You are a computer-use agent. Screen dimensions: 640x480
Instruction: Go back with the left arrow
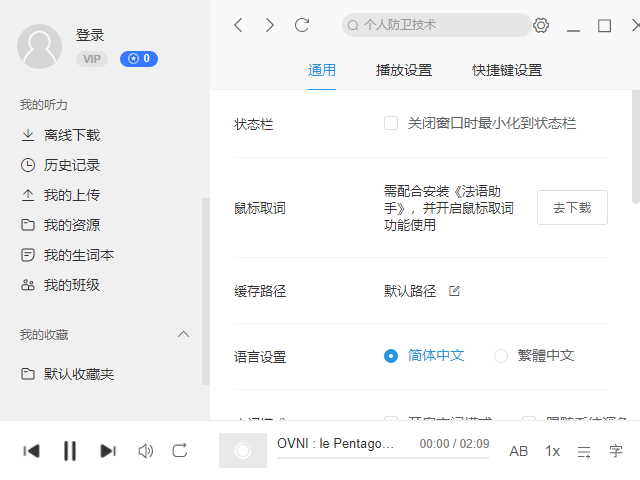point(239,25)
